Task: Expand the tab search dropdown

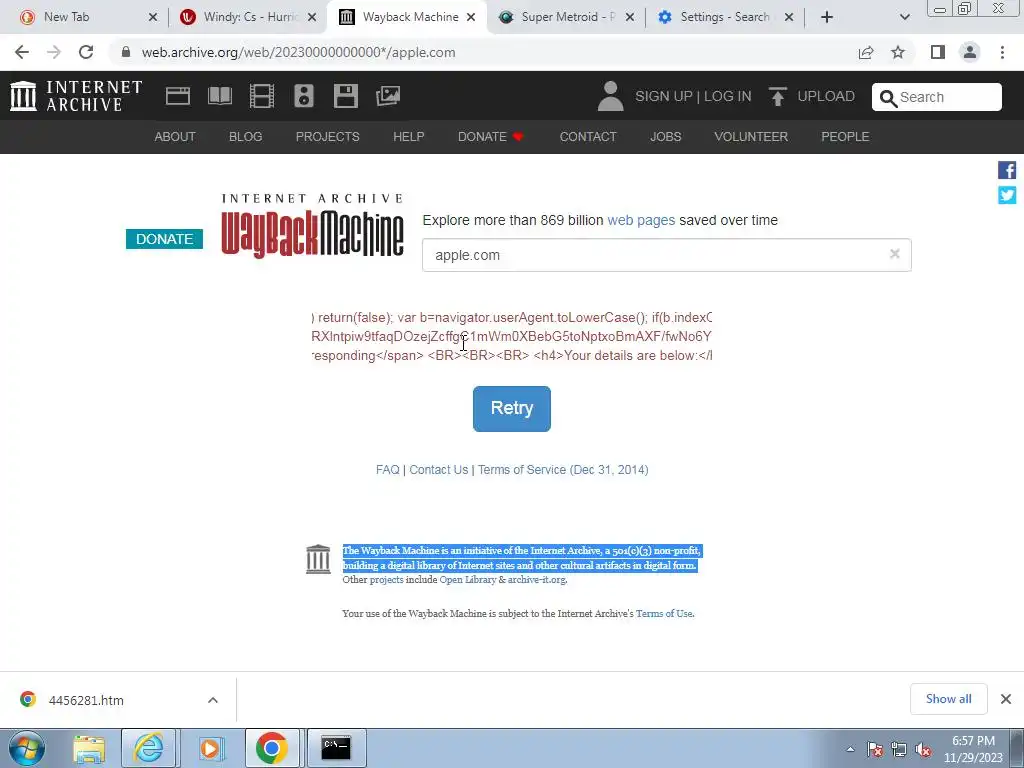Action: coord(904,17)
